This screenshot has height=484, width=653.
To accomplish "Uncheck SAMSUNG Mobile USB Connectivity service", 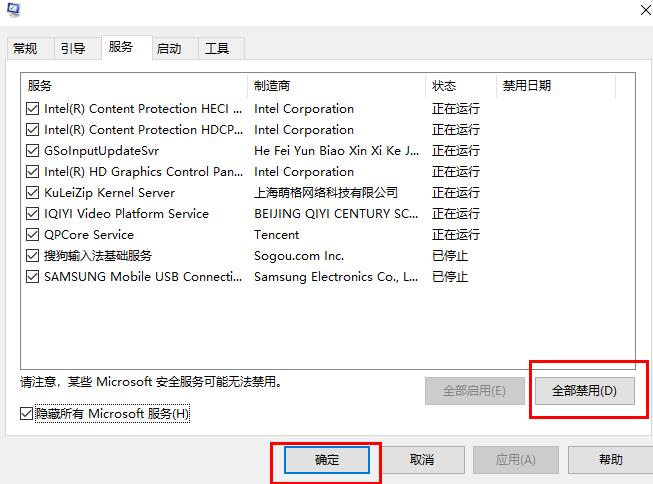I will point(33,277).
